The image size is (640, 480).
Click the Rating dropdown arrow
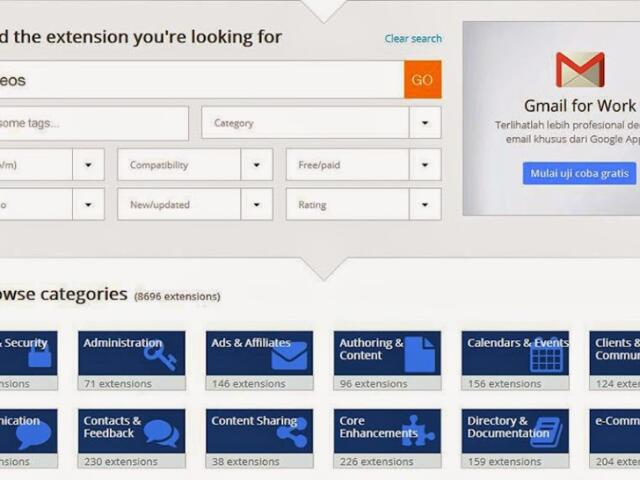pyautogui.click(x=425, y=204)
